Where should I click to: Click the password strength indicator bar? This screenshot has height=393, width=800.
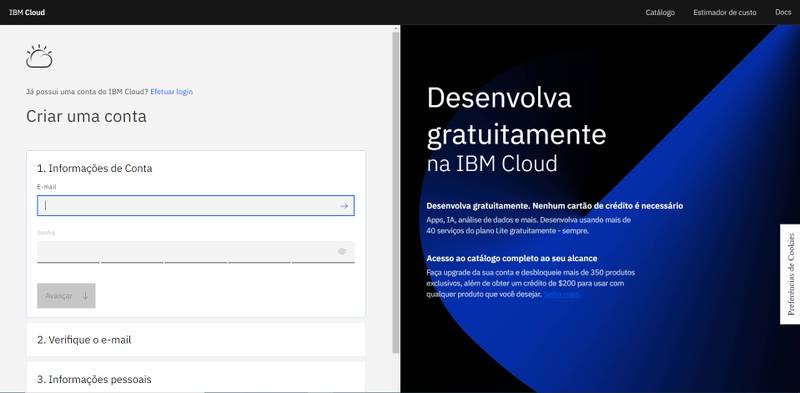(x=195, y=262)
